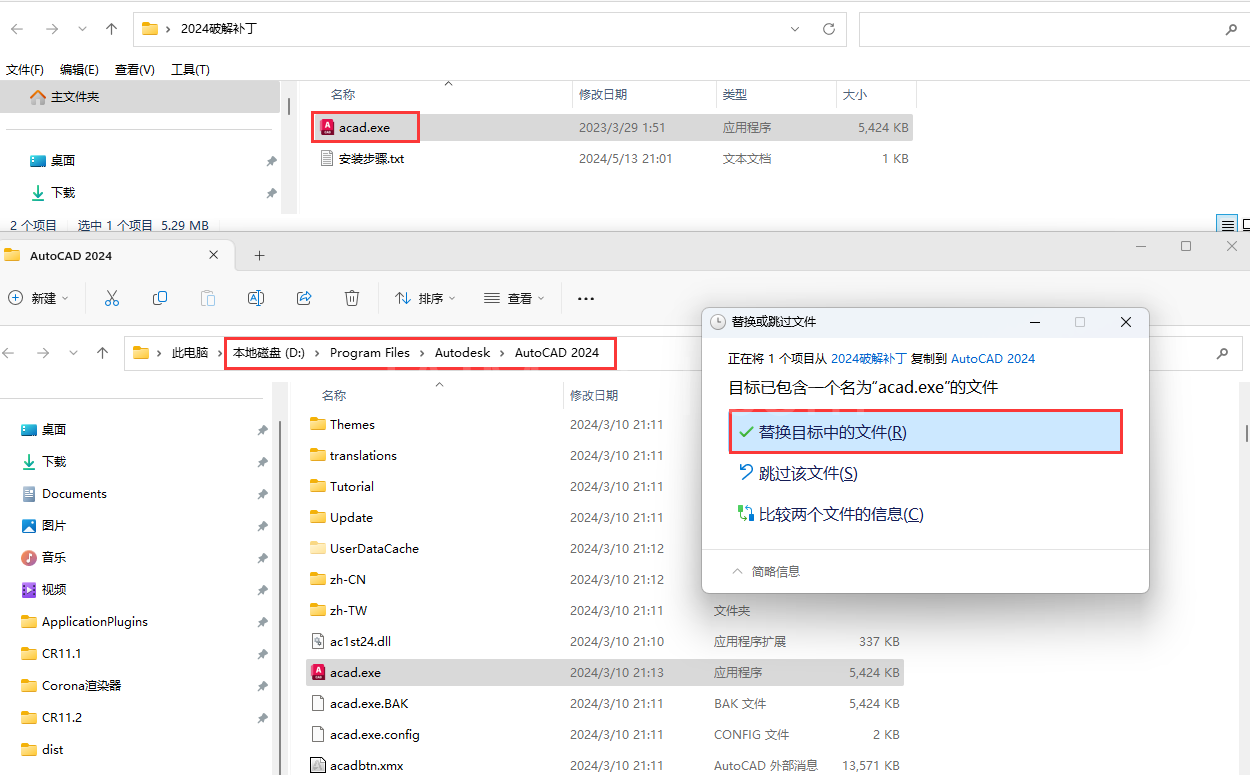Open the 文件(F) menu
The height and width of the screenshot is (775, 1250).
click(25, 70)
